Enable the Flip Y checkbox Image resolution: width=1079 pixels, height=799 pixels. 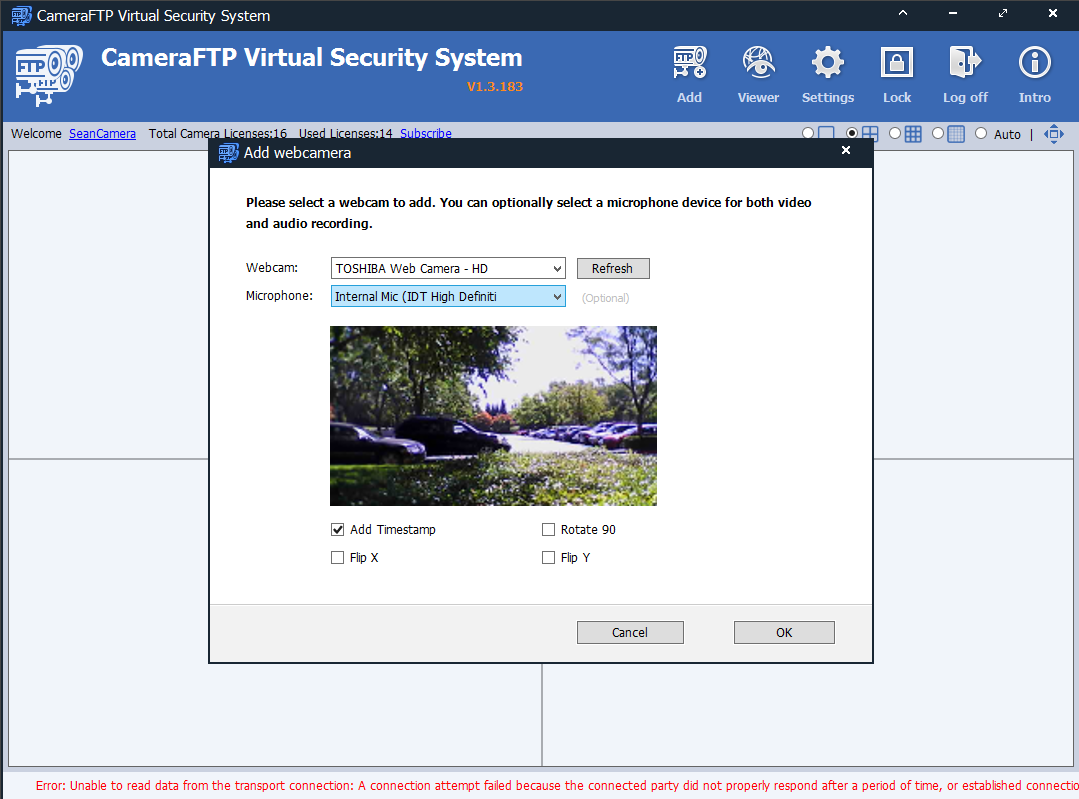pyautogui.click(x=548, y=558)
